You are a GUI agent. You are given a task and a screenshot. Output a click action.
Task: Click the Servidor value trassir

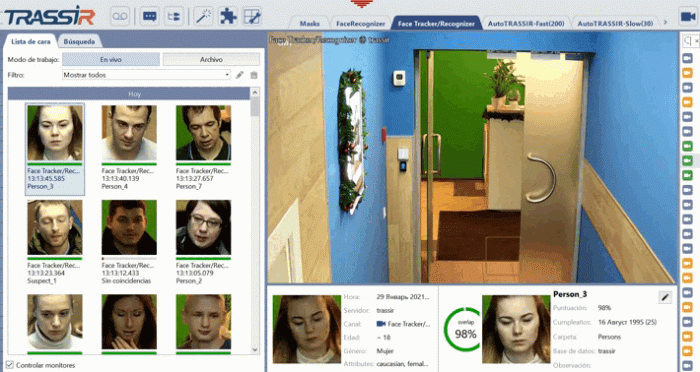[385, 310]
